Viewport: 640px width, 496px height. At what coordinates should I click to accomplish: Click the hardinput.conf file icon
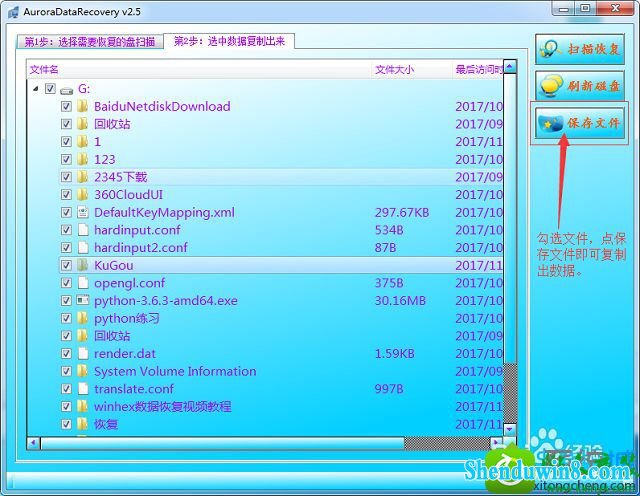pos(83,230)
